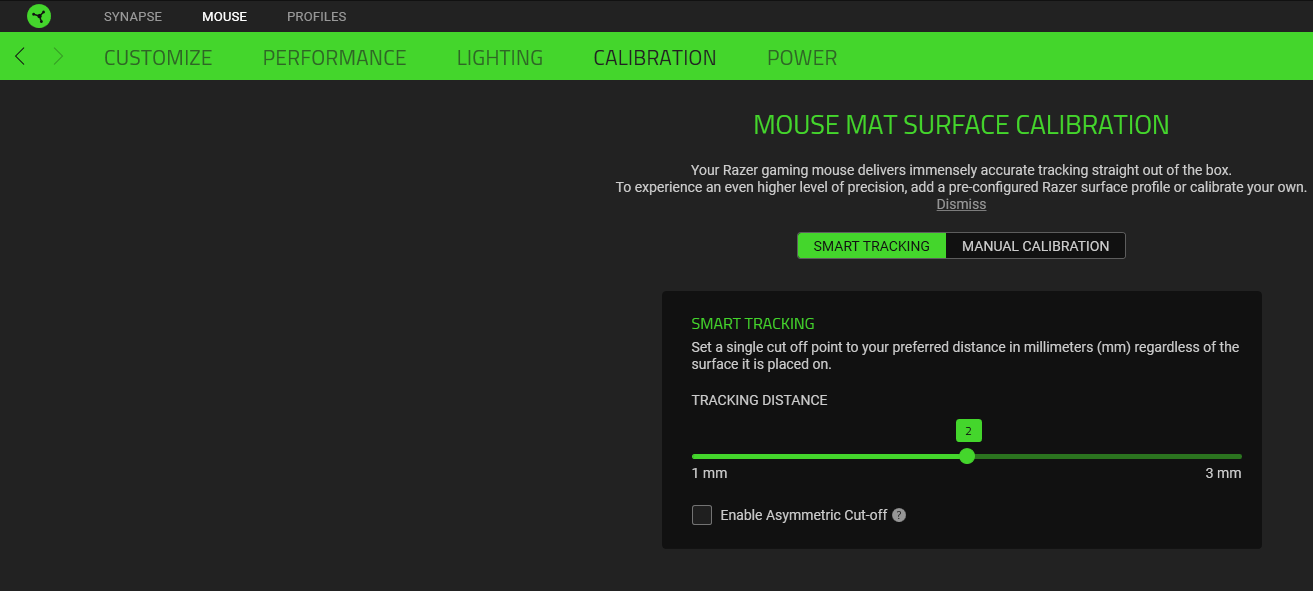1313x591 pixels.
Task: Click the slider value badge showing 2
Action: tap(967, 431)
